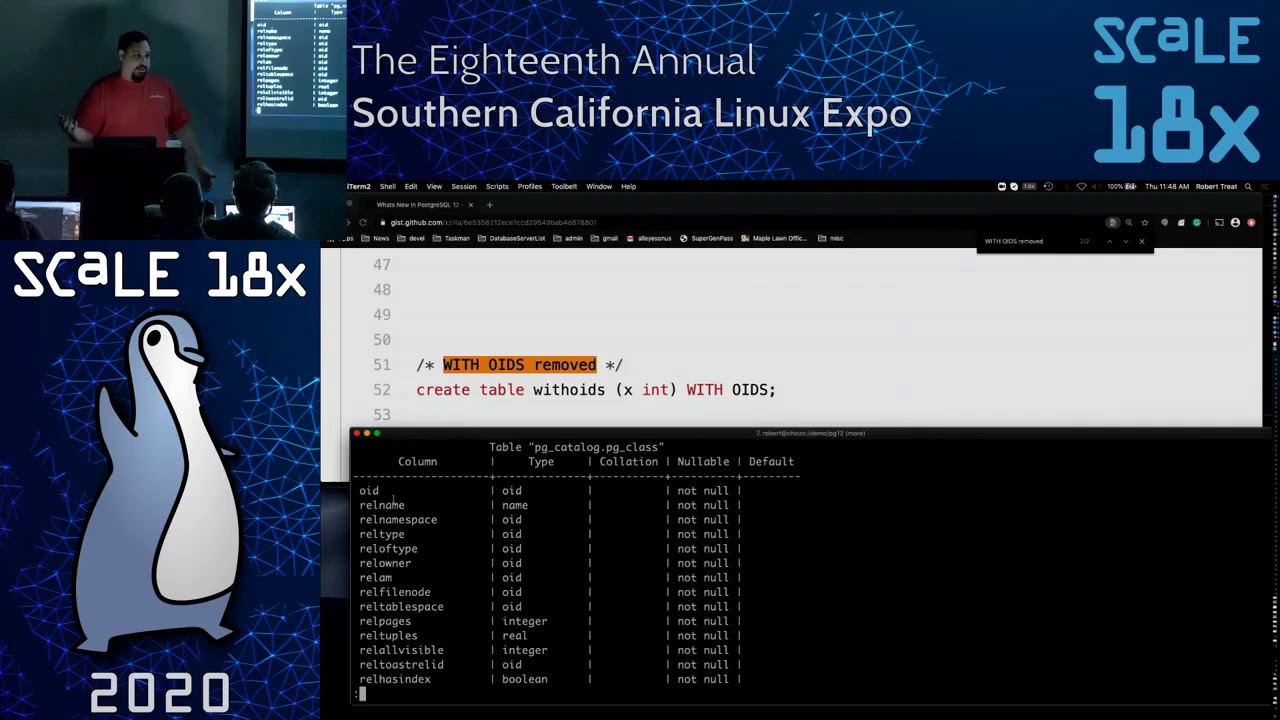1280x720 pixels.
Task: Click the Nullable column header
Action: [703, 462]
